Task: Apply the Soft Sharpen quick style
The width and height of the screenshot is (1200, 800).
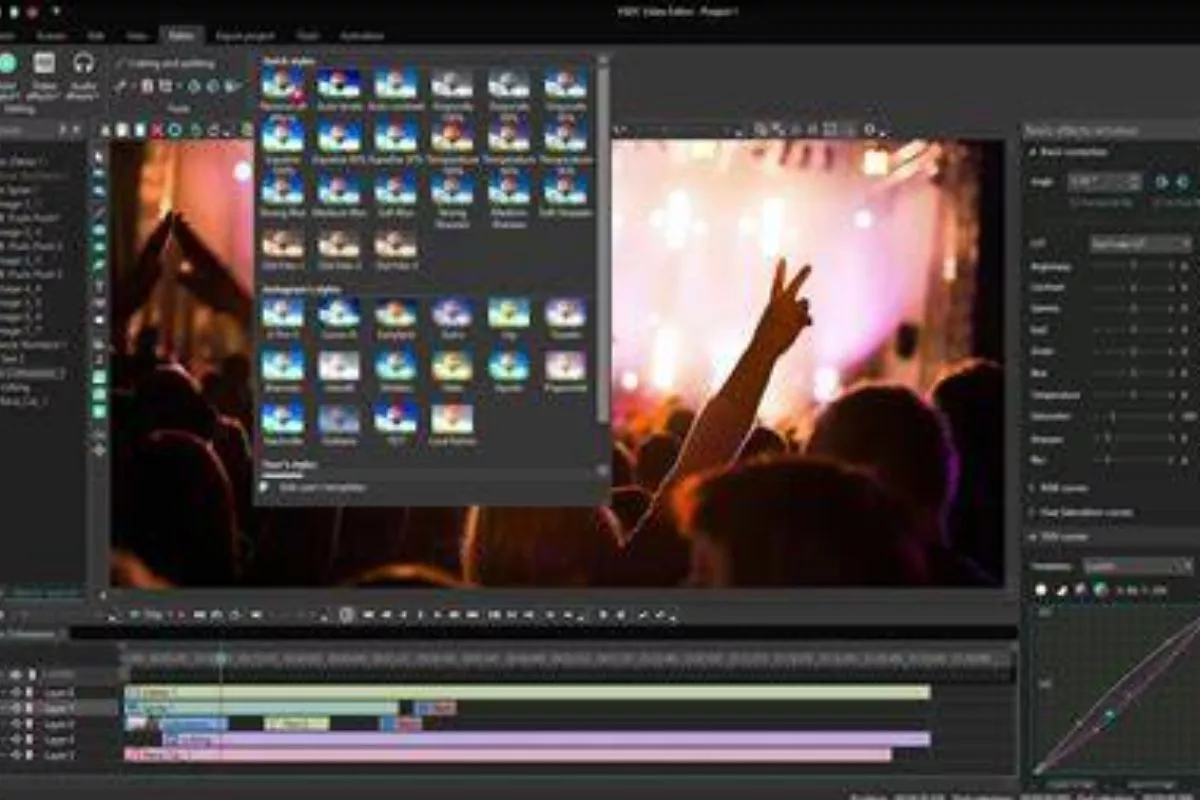Action: (566, 192)
